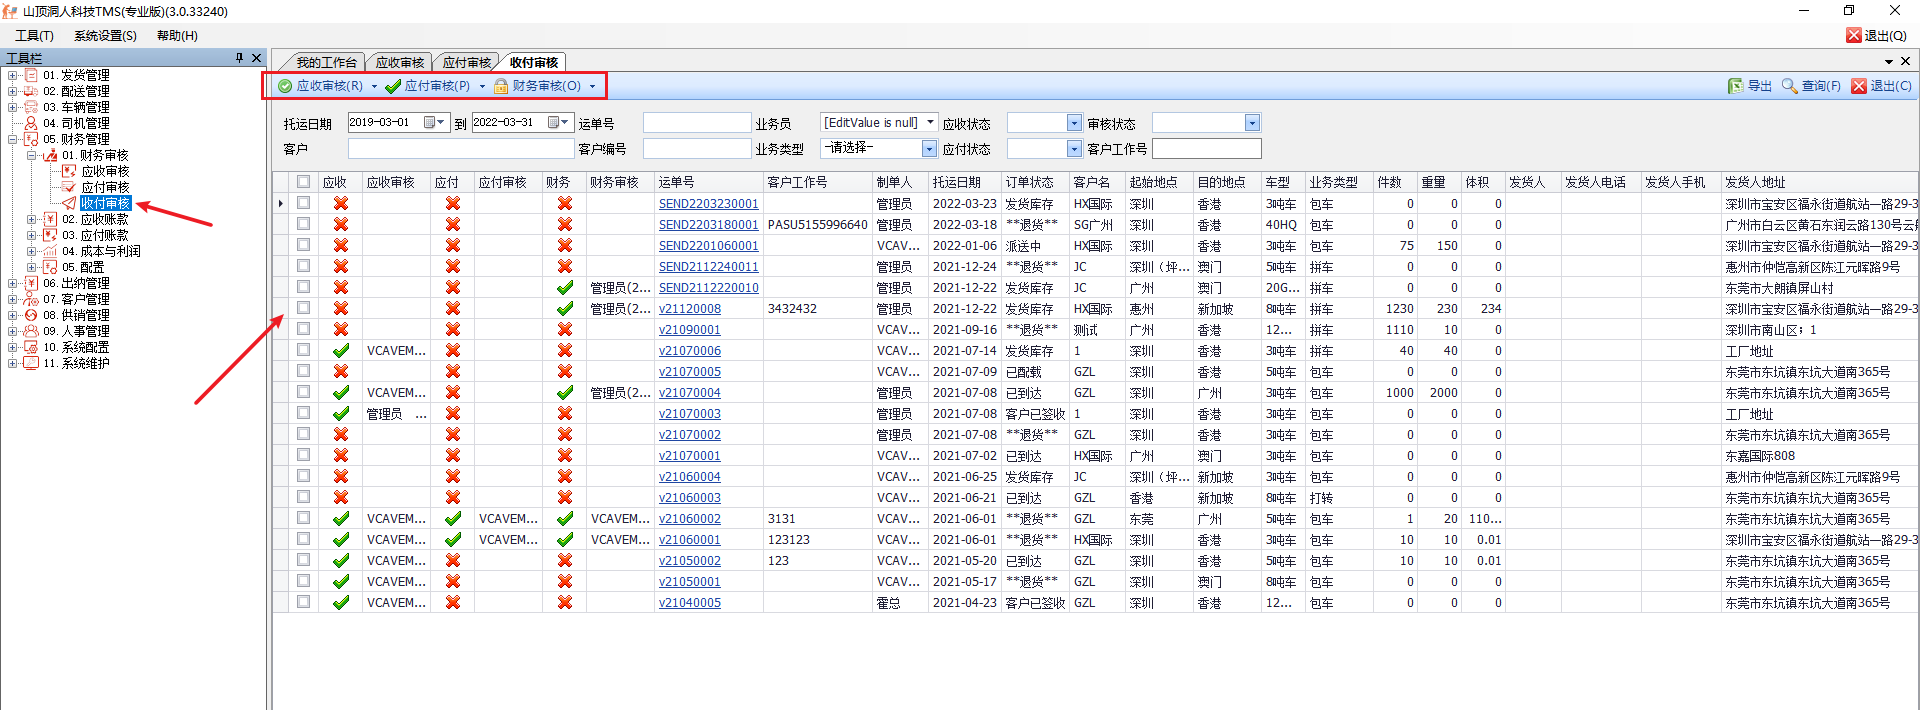Click the red 退出(Q) icon at top right
The width and height of the screenshot is (1920, 710).
click(1853, 35)
